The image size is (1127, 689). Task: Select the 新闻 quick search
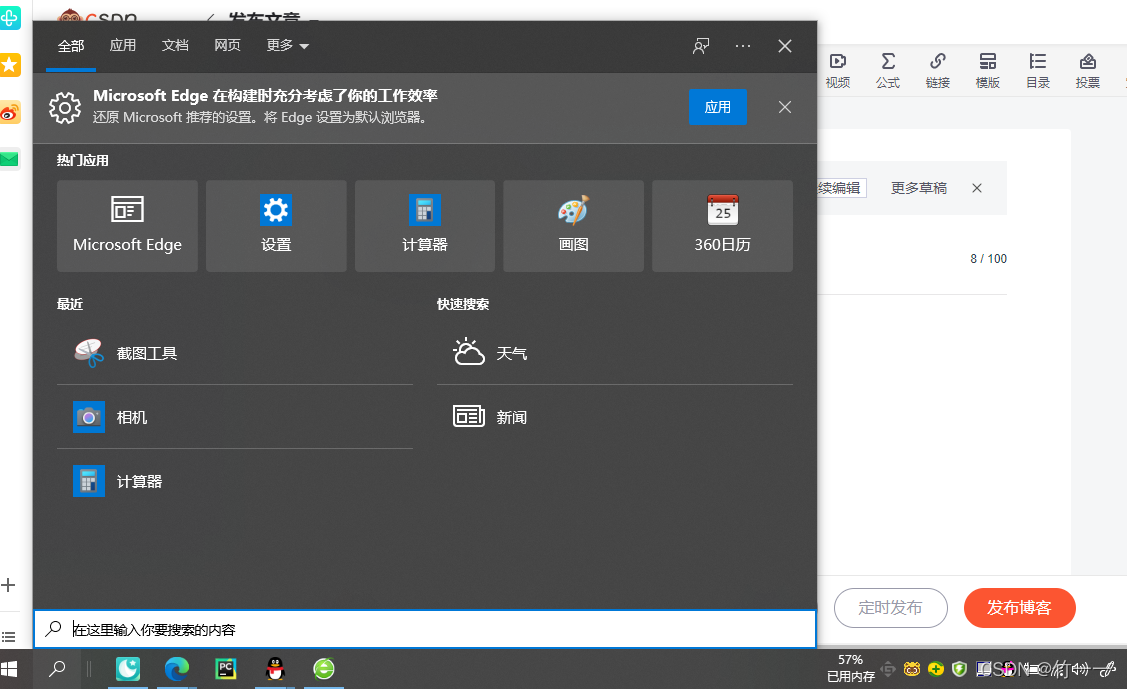(x=615, y=417)
